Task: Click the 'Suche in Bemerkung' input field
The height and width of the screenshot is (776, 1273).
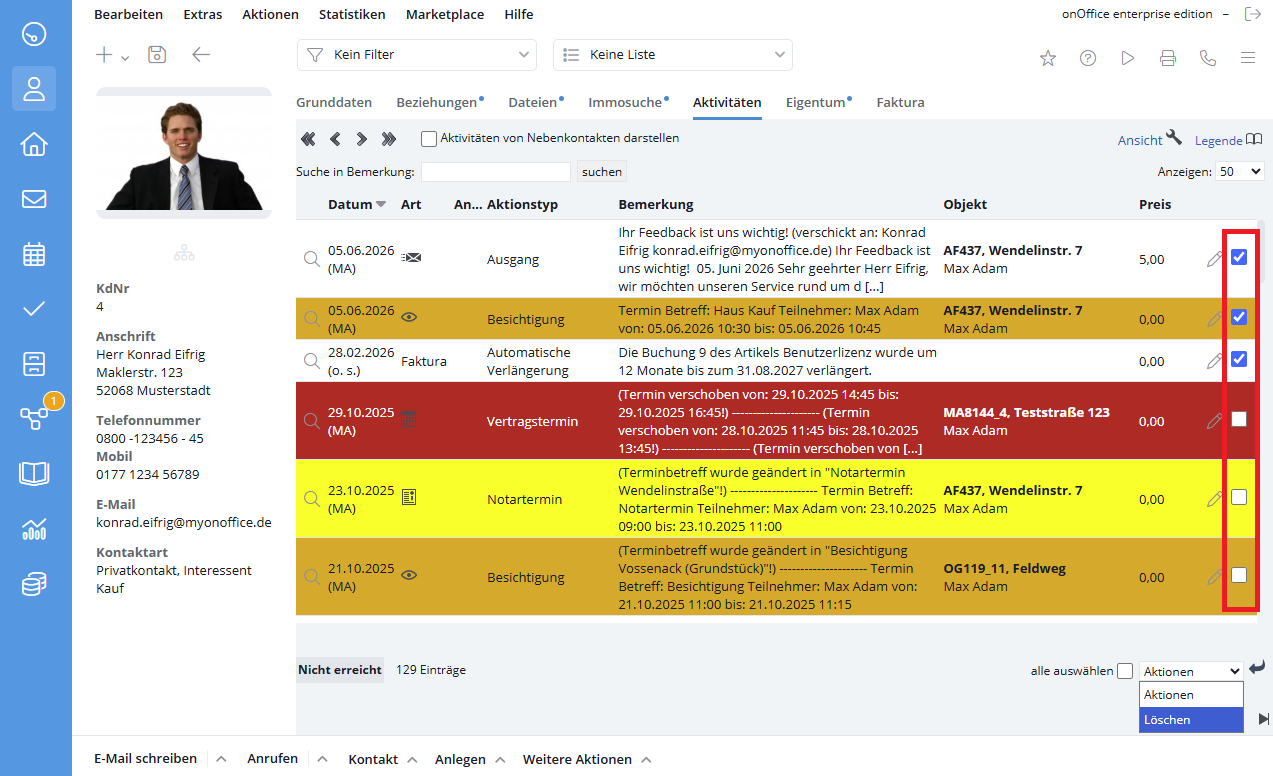Action: pos(496,172)
